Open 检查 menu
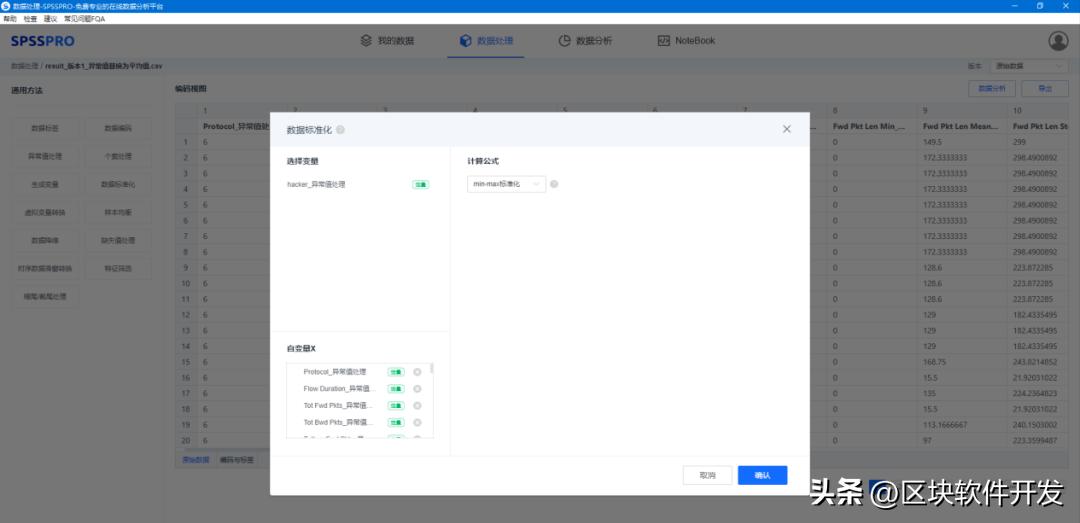The height and width of the screenshot is (523, 1080). click(x=30, y=19)
